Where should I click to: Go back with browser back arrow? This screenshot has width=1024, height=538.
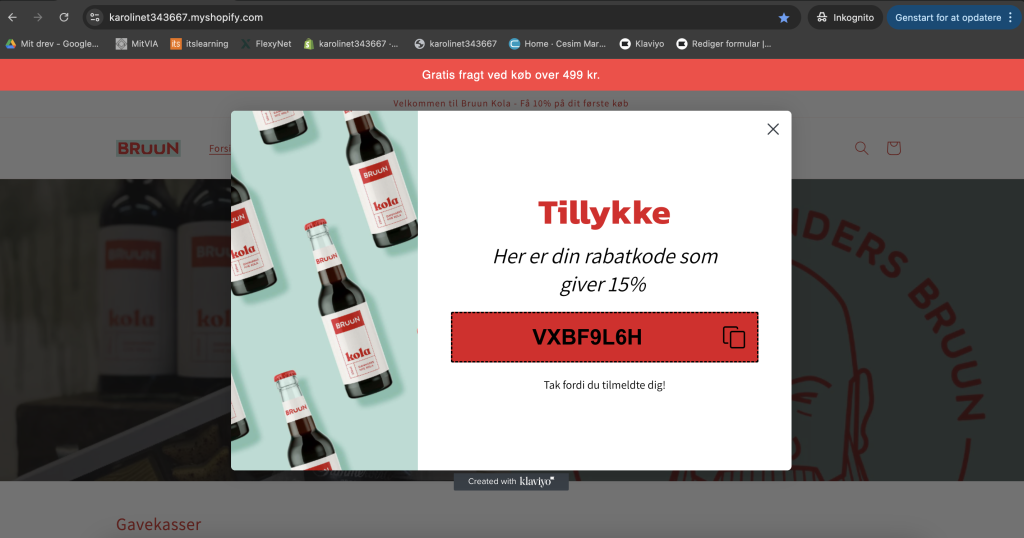pyautogui.click(x=12, y=18)
